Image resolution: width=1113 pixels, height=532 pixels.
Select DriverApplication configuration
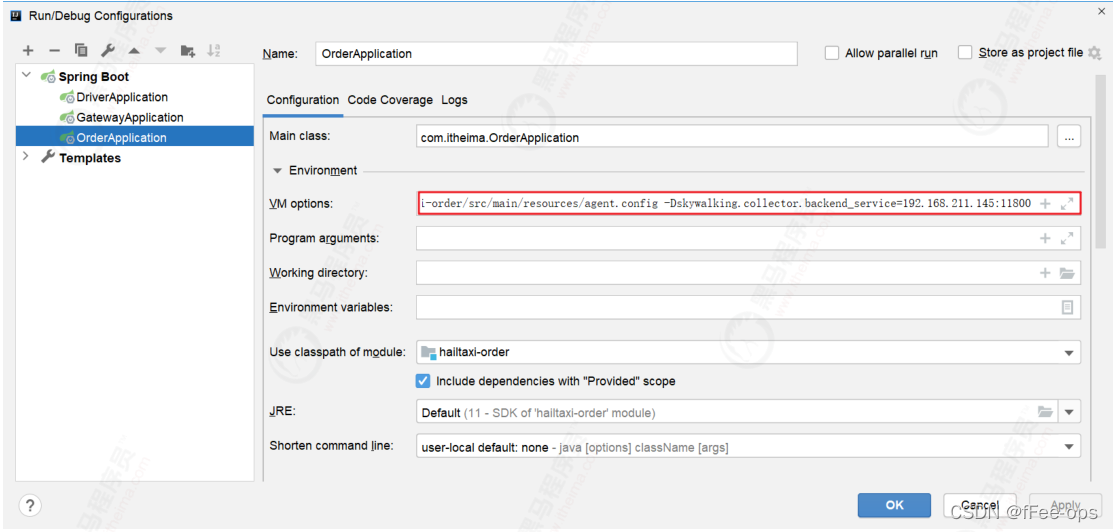[x=122, y=97]
